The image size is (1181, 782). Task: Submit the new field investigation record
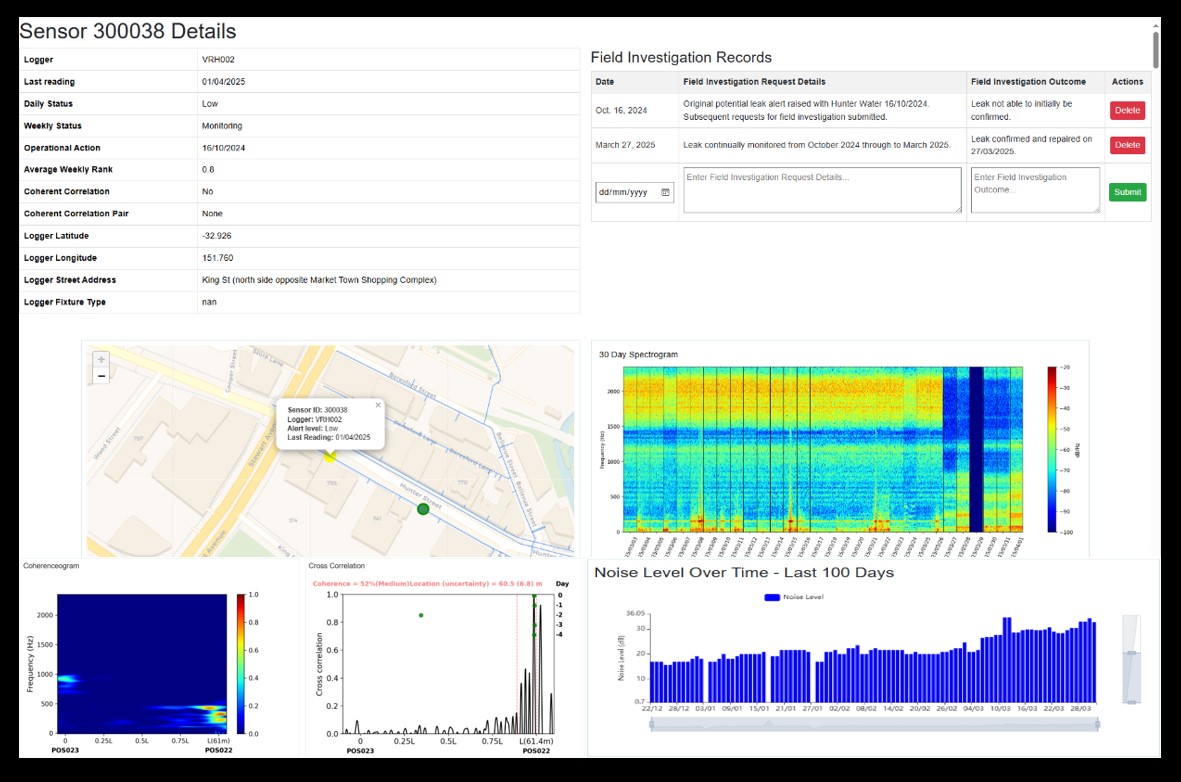point(1127,192)
